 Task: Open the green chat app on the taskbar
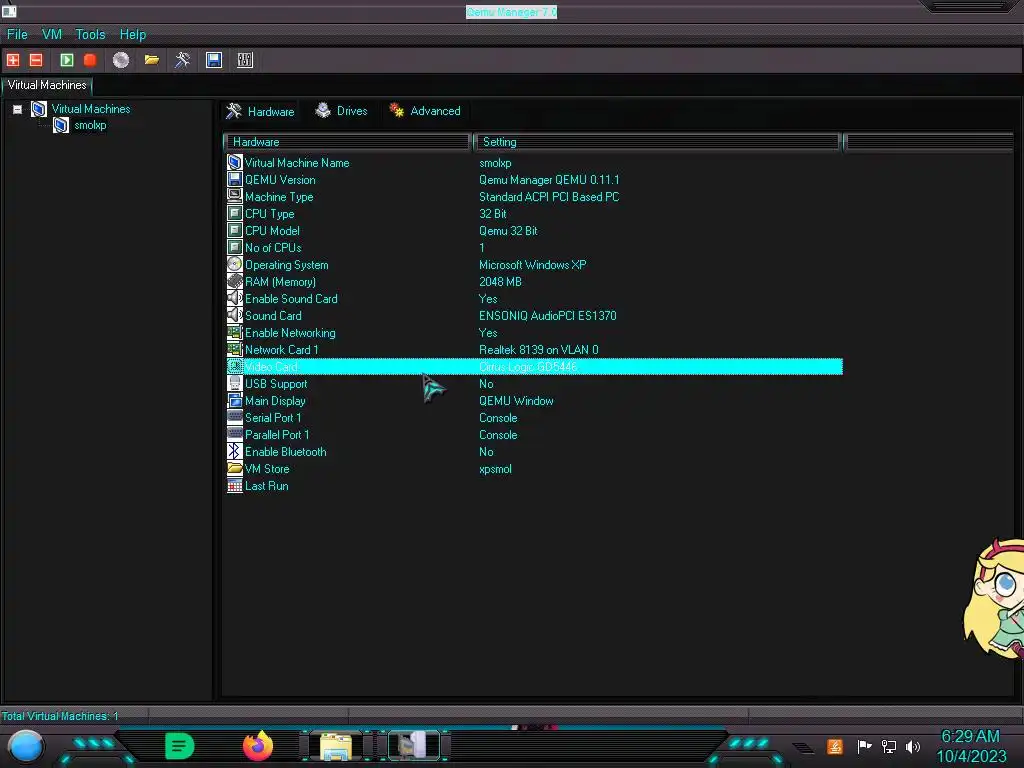[x=180, y=746]
